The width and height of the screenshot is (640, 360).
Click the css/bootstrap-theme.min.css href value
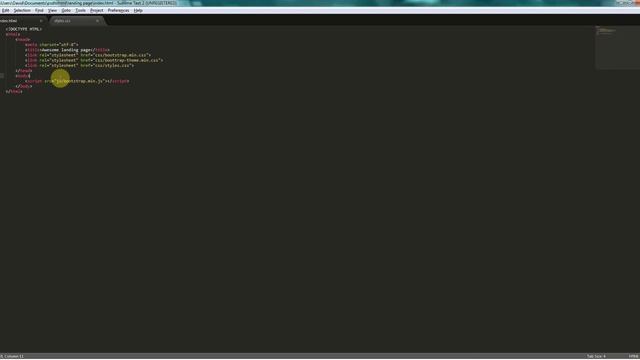(127, 60)
